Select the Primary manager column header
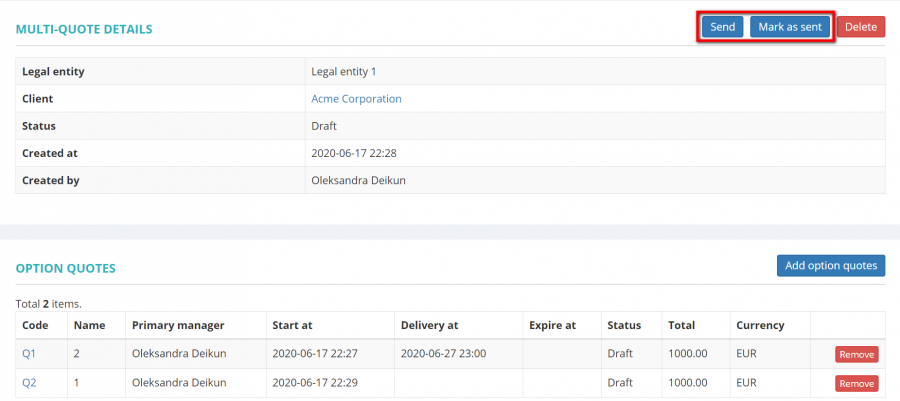The image size is (900, 401). point(178,325)
